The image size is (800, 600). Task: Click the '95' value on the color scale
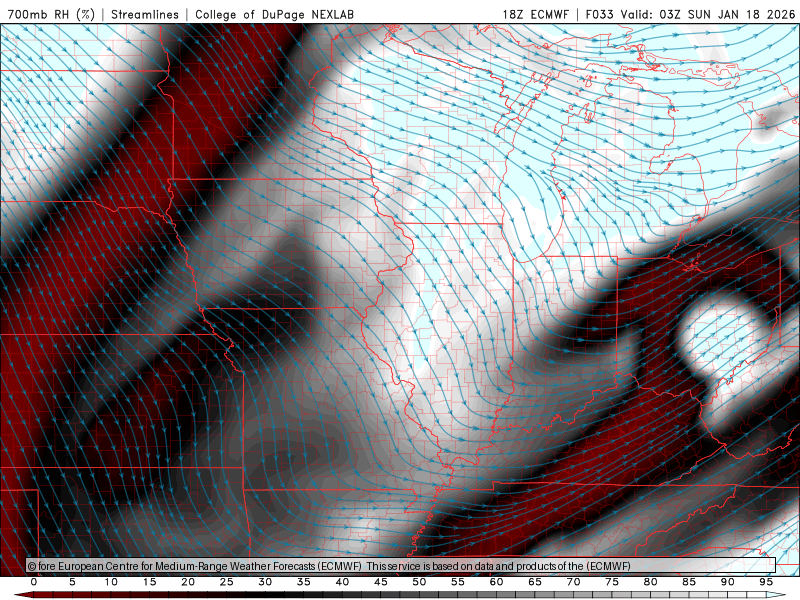click(x=766, y=582)
